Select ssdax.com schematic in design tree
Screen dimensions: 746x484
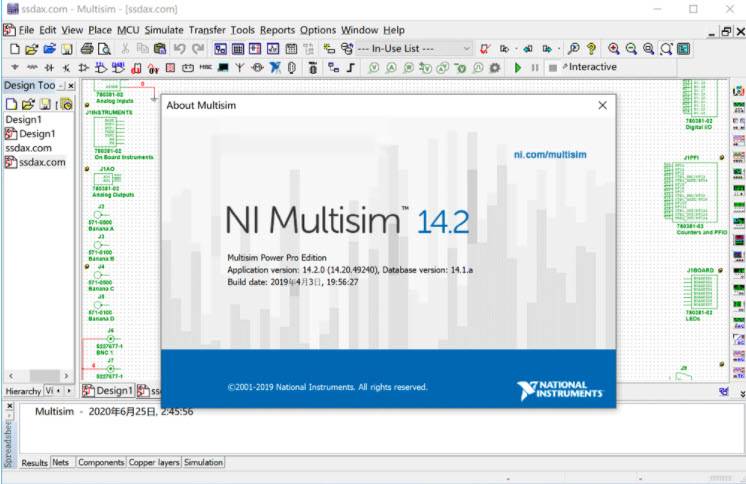click(x=42, y=162)
